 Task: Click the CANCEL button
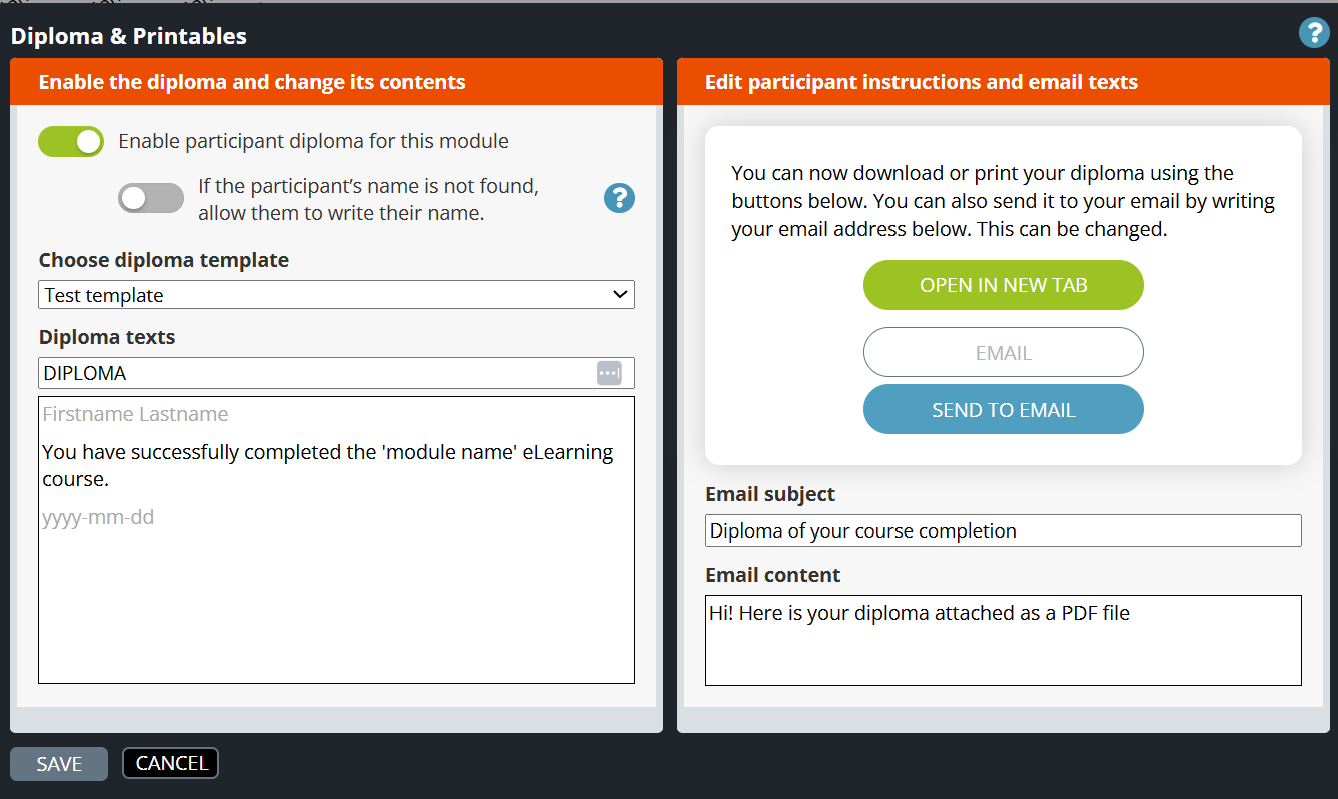pyautogui.click(x=170, y=763)
